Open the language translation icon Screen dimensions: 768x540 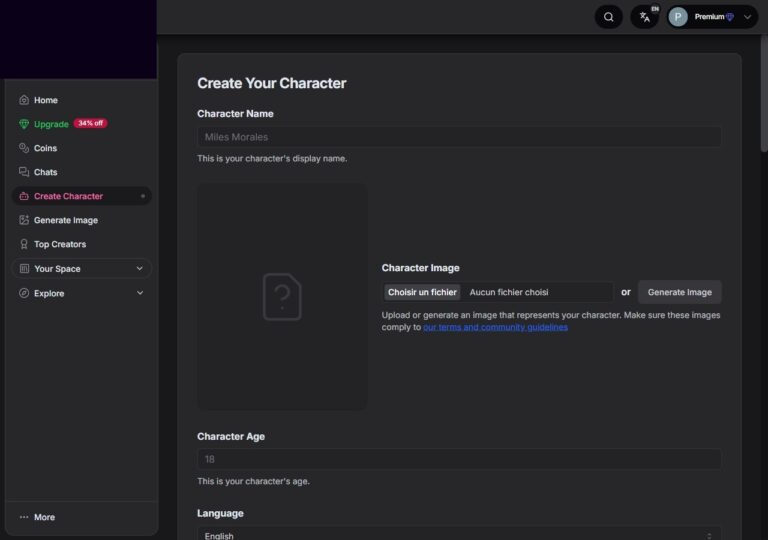pos(645,17)
